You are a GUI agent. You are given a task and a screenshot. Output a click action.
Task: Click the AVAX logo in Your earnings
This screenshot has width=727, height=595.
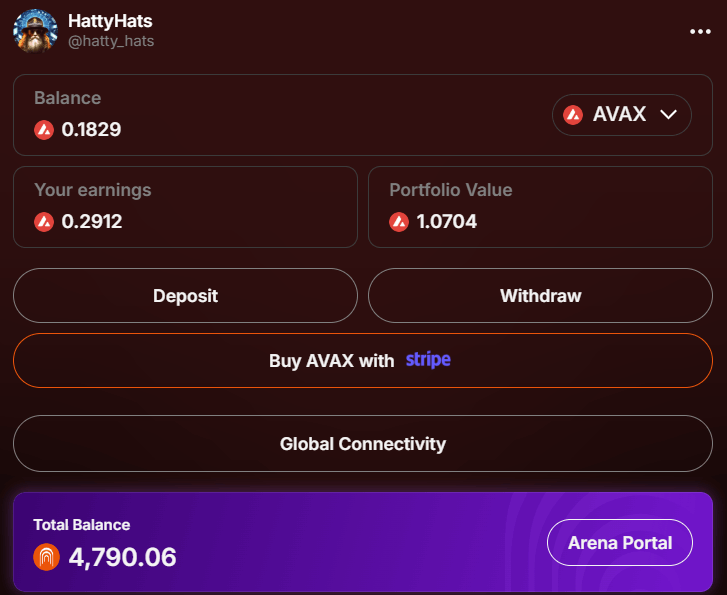coord(44,222)
